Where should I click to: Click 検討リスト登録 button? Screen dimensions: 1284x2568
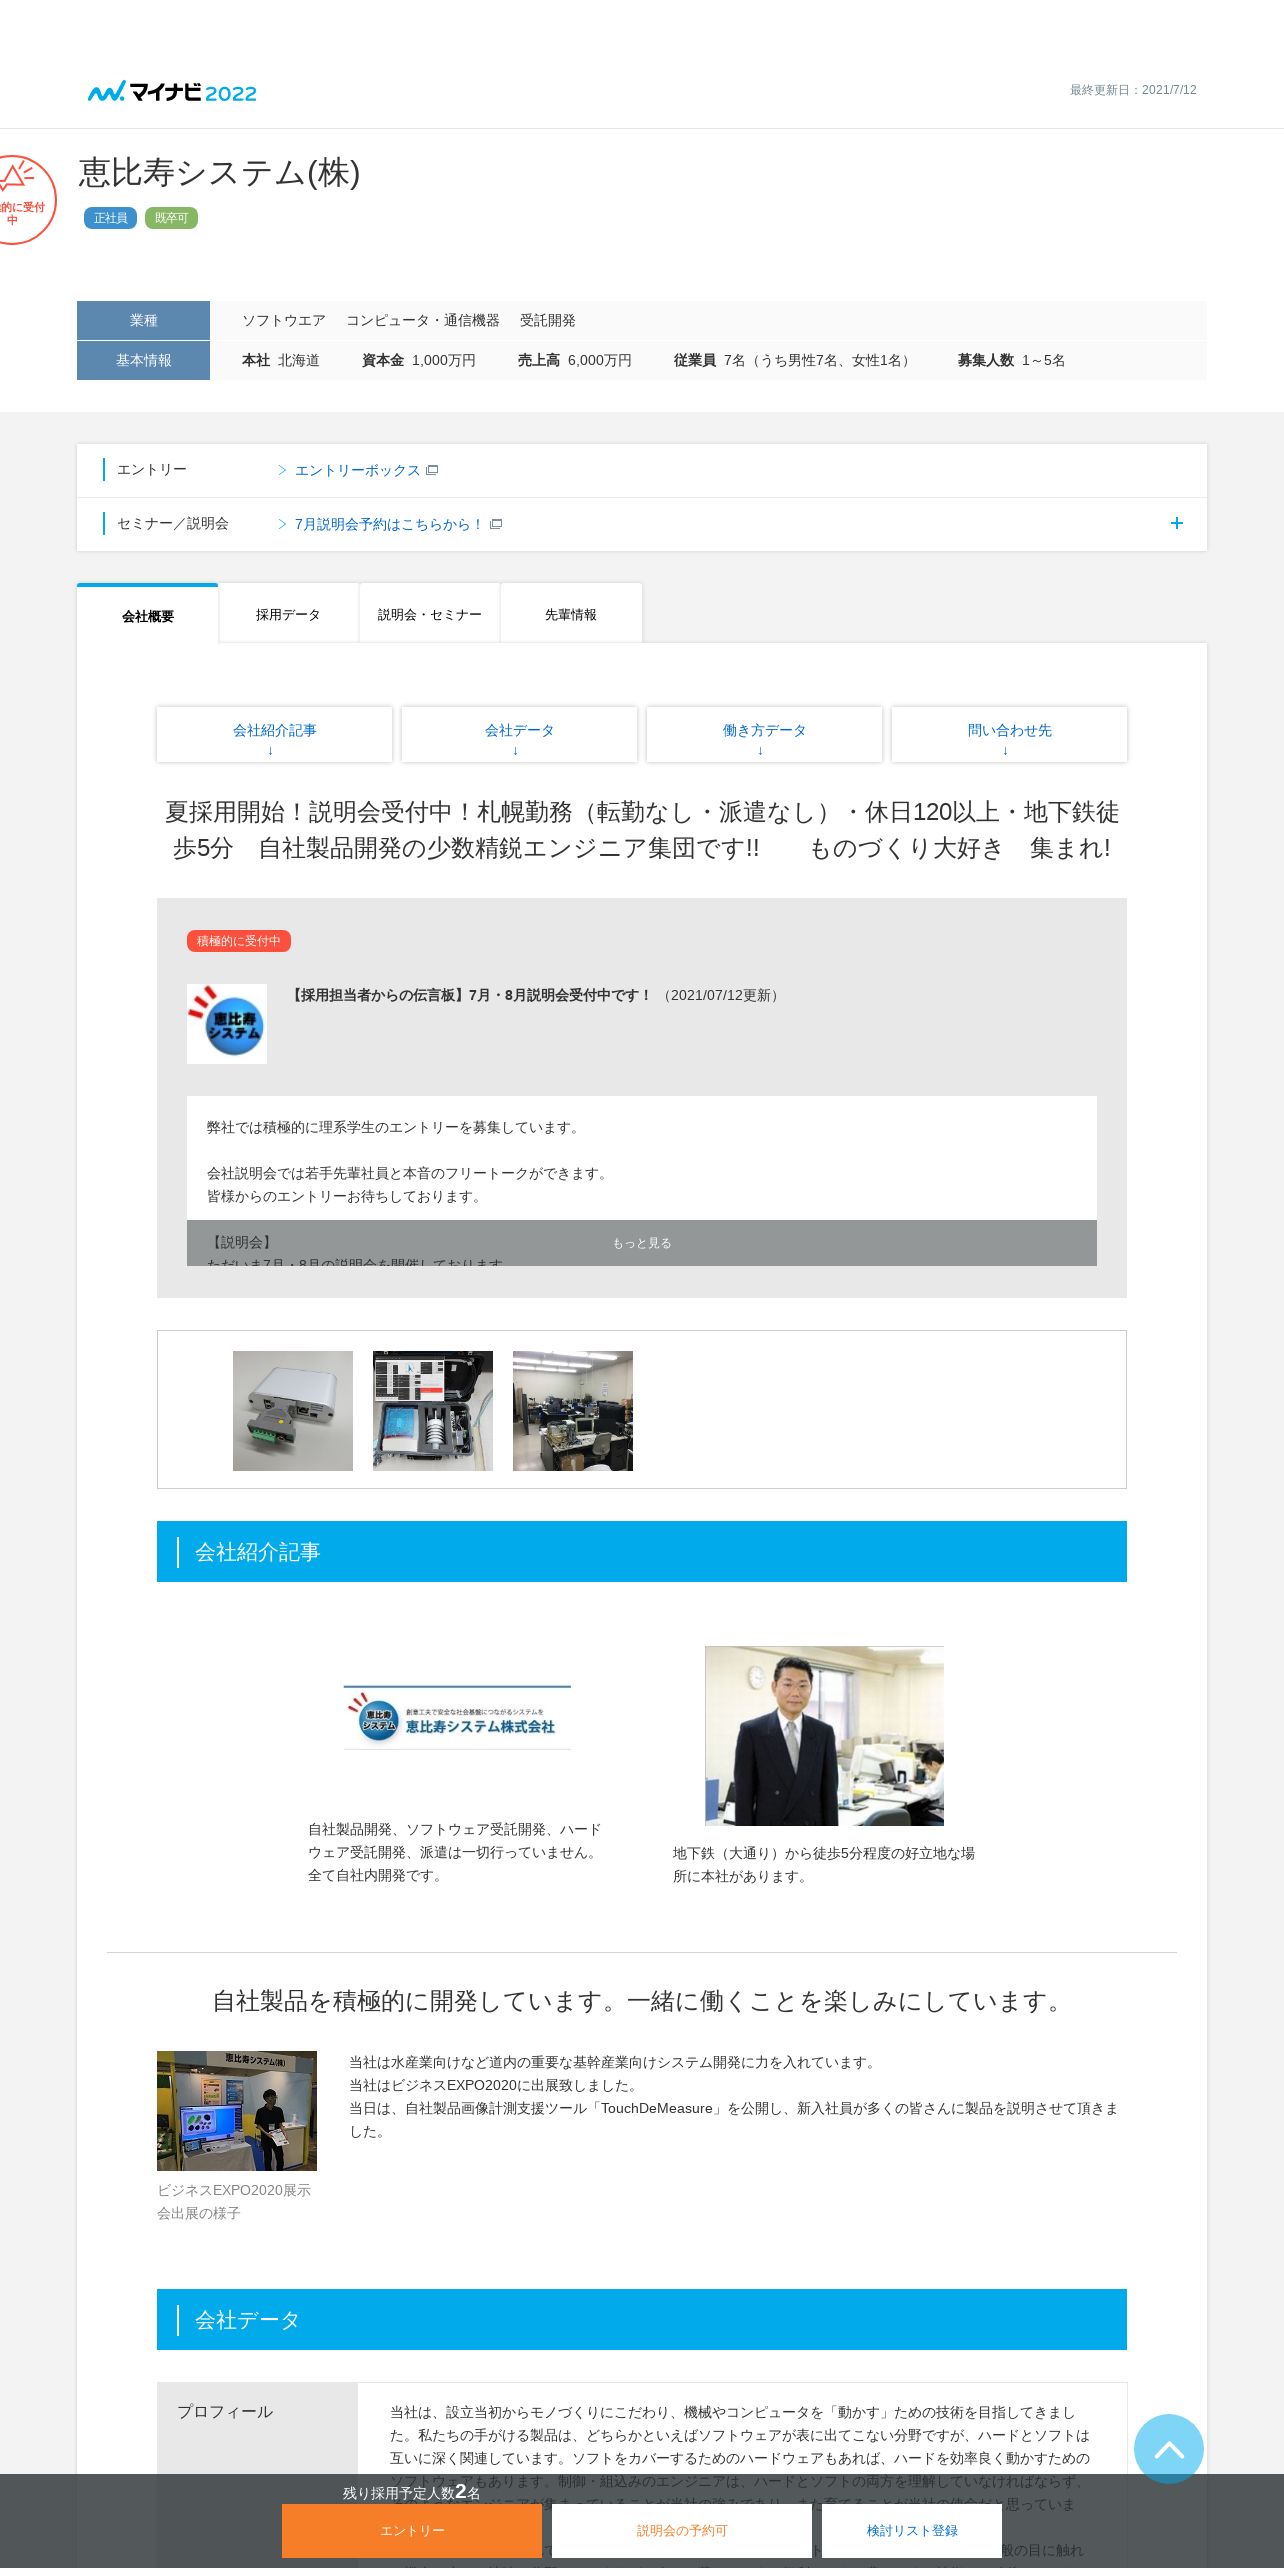pos(912,2530)
